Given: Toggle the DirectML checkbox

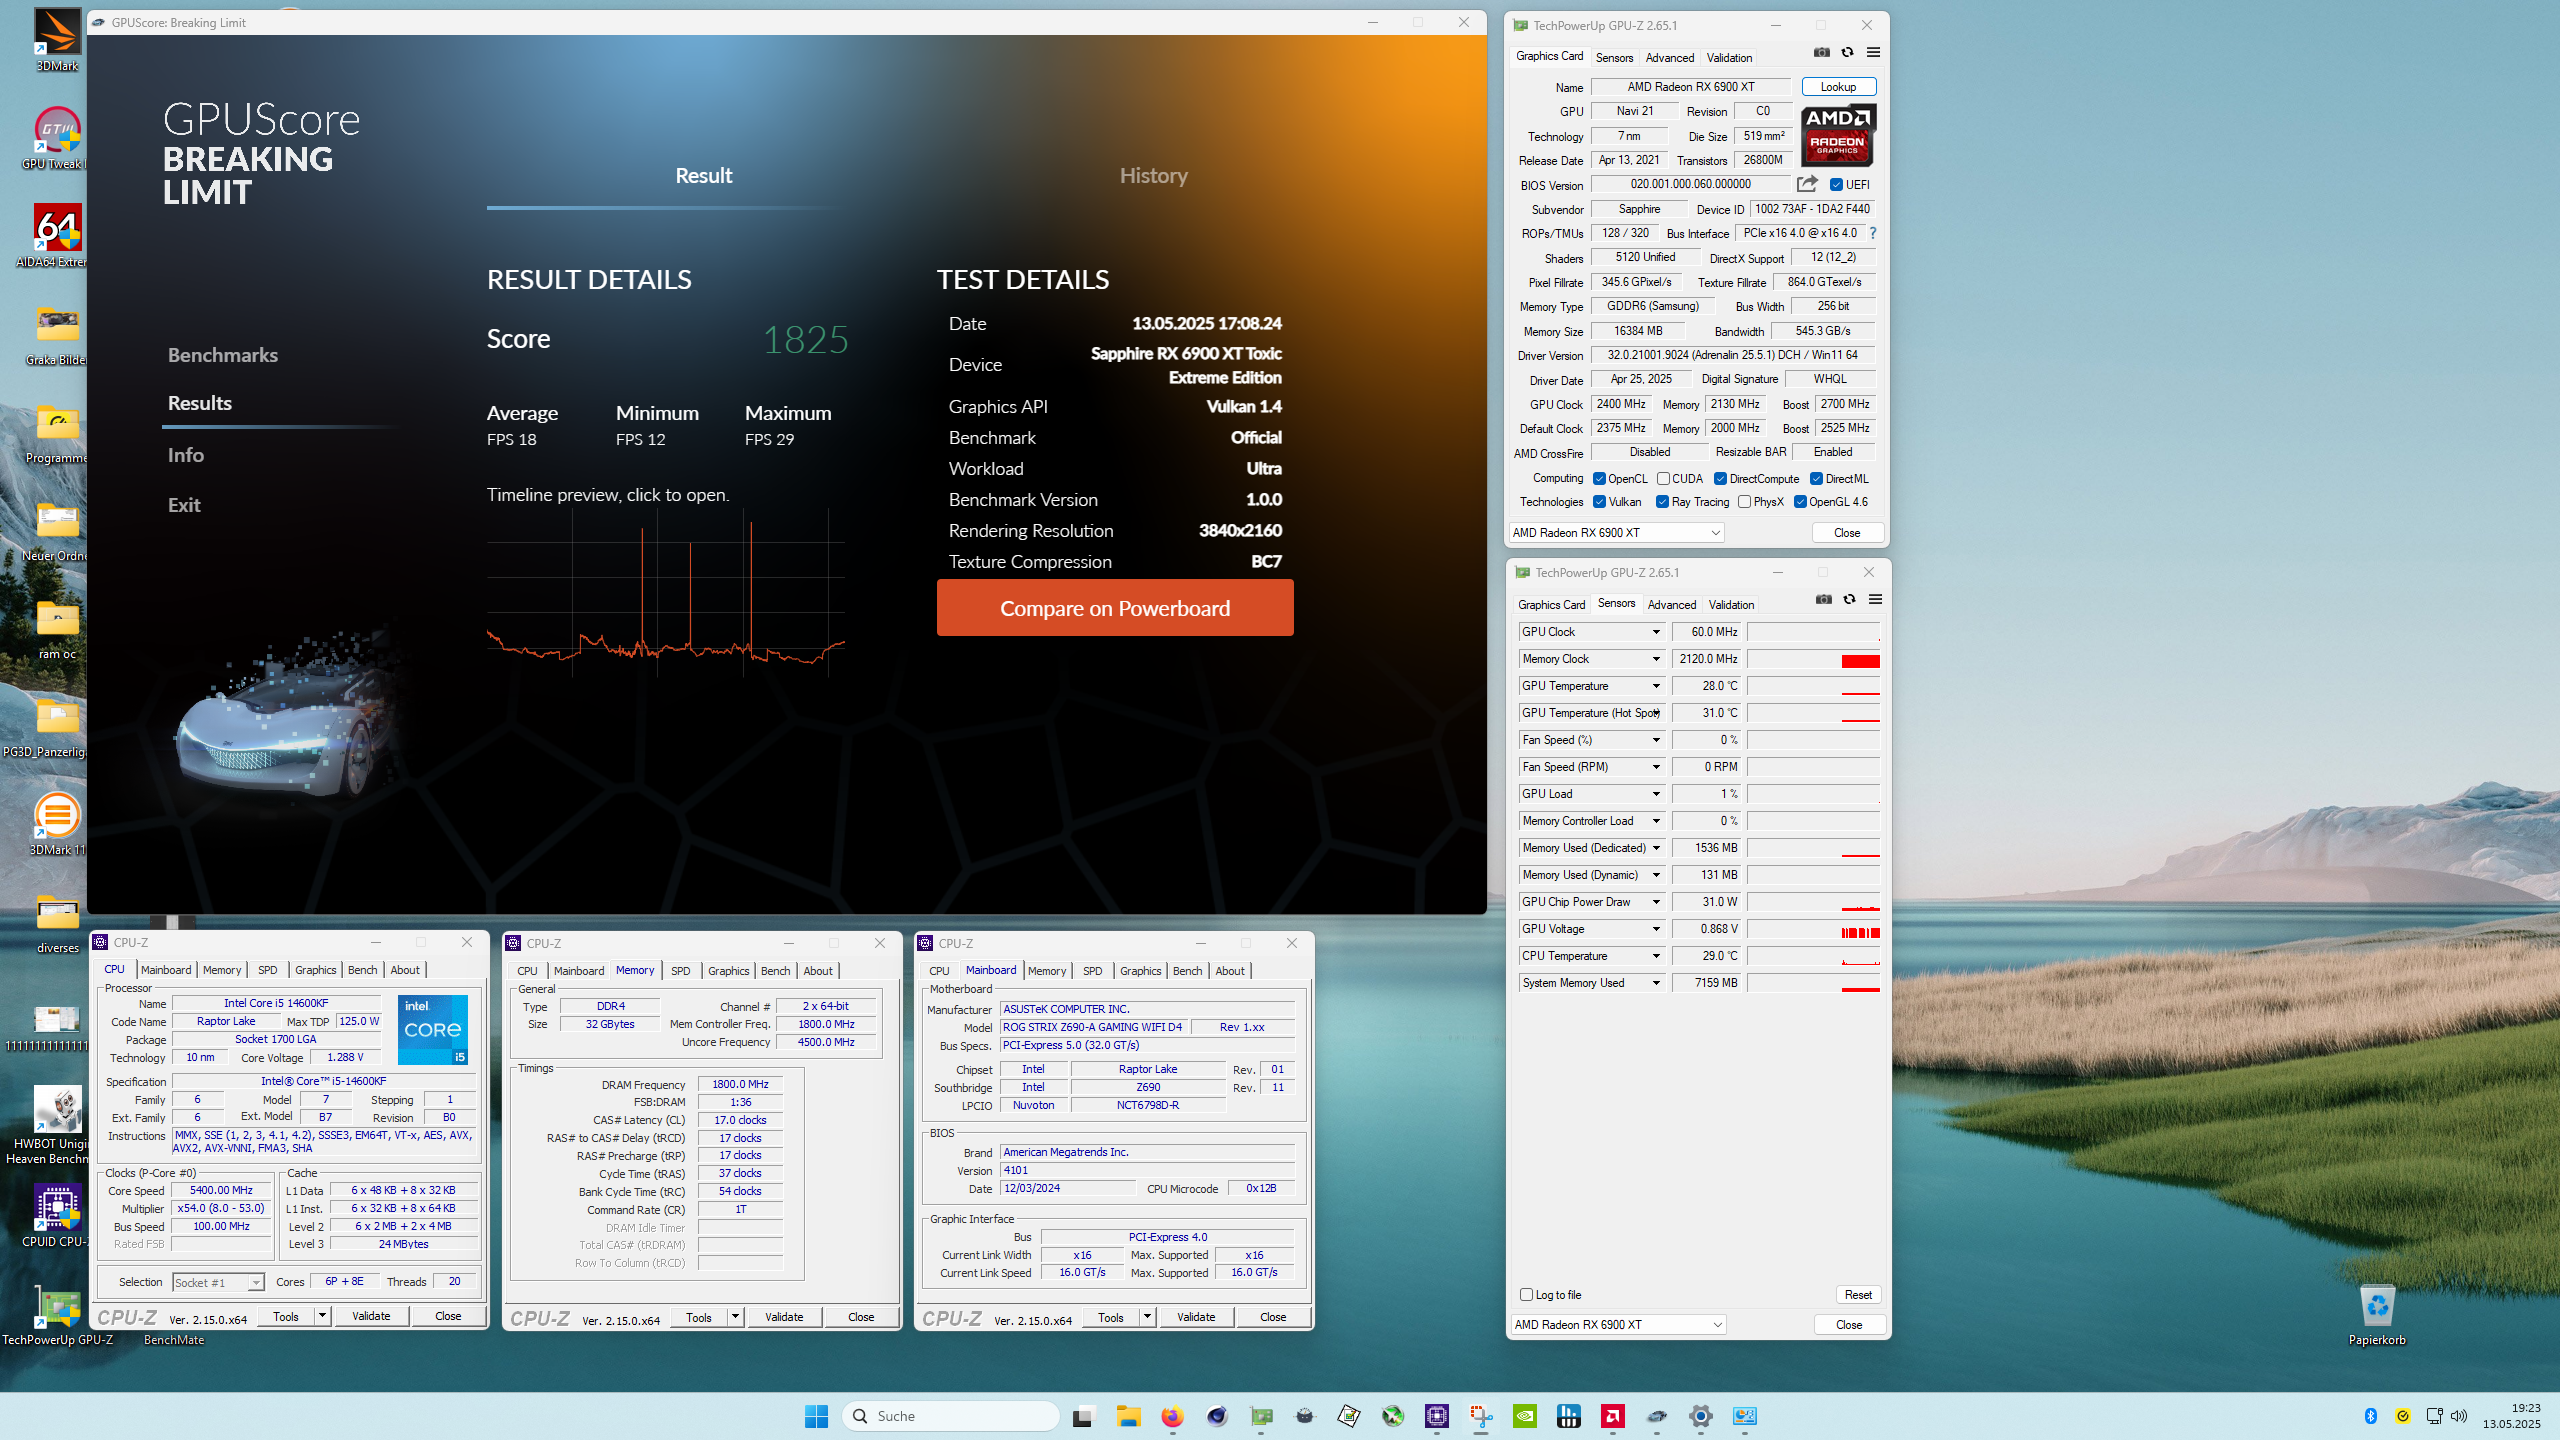Looking at the screenshot, I should pyautogui.click(x=1816, y=479).
